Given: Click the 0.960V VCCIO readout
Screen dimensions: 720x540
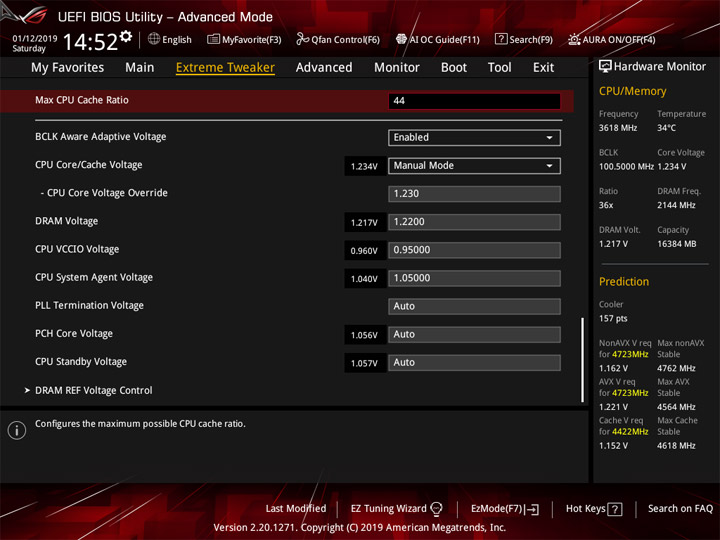Looking at the screenshot, I should (364, 251).
